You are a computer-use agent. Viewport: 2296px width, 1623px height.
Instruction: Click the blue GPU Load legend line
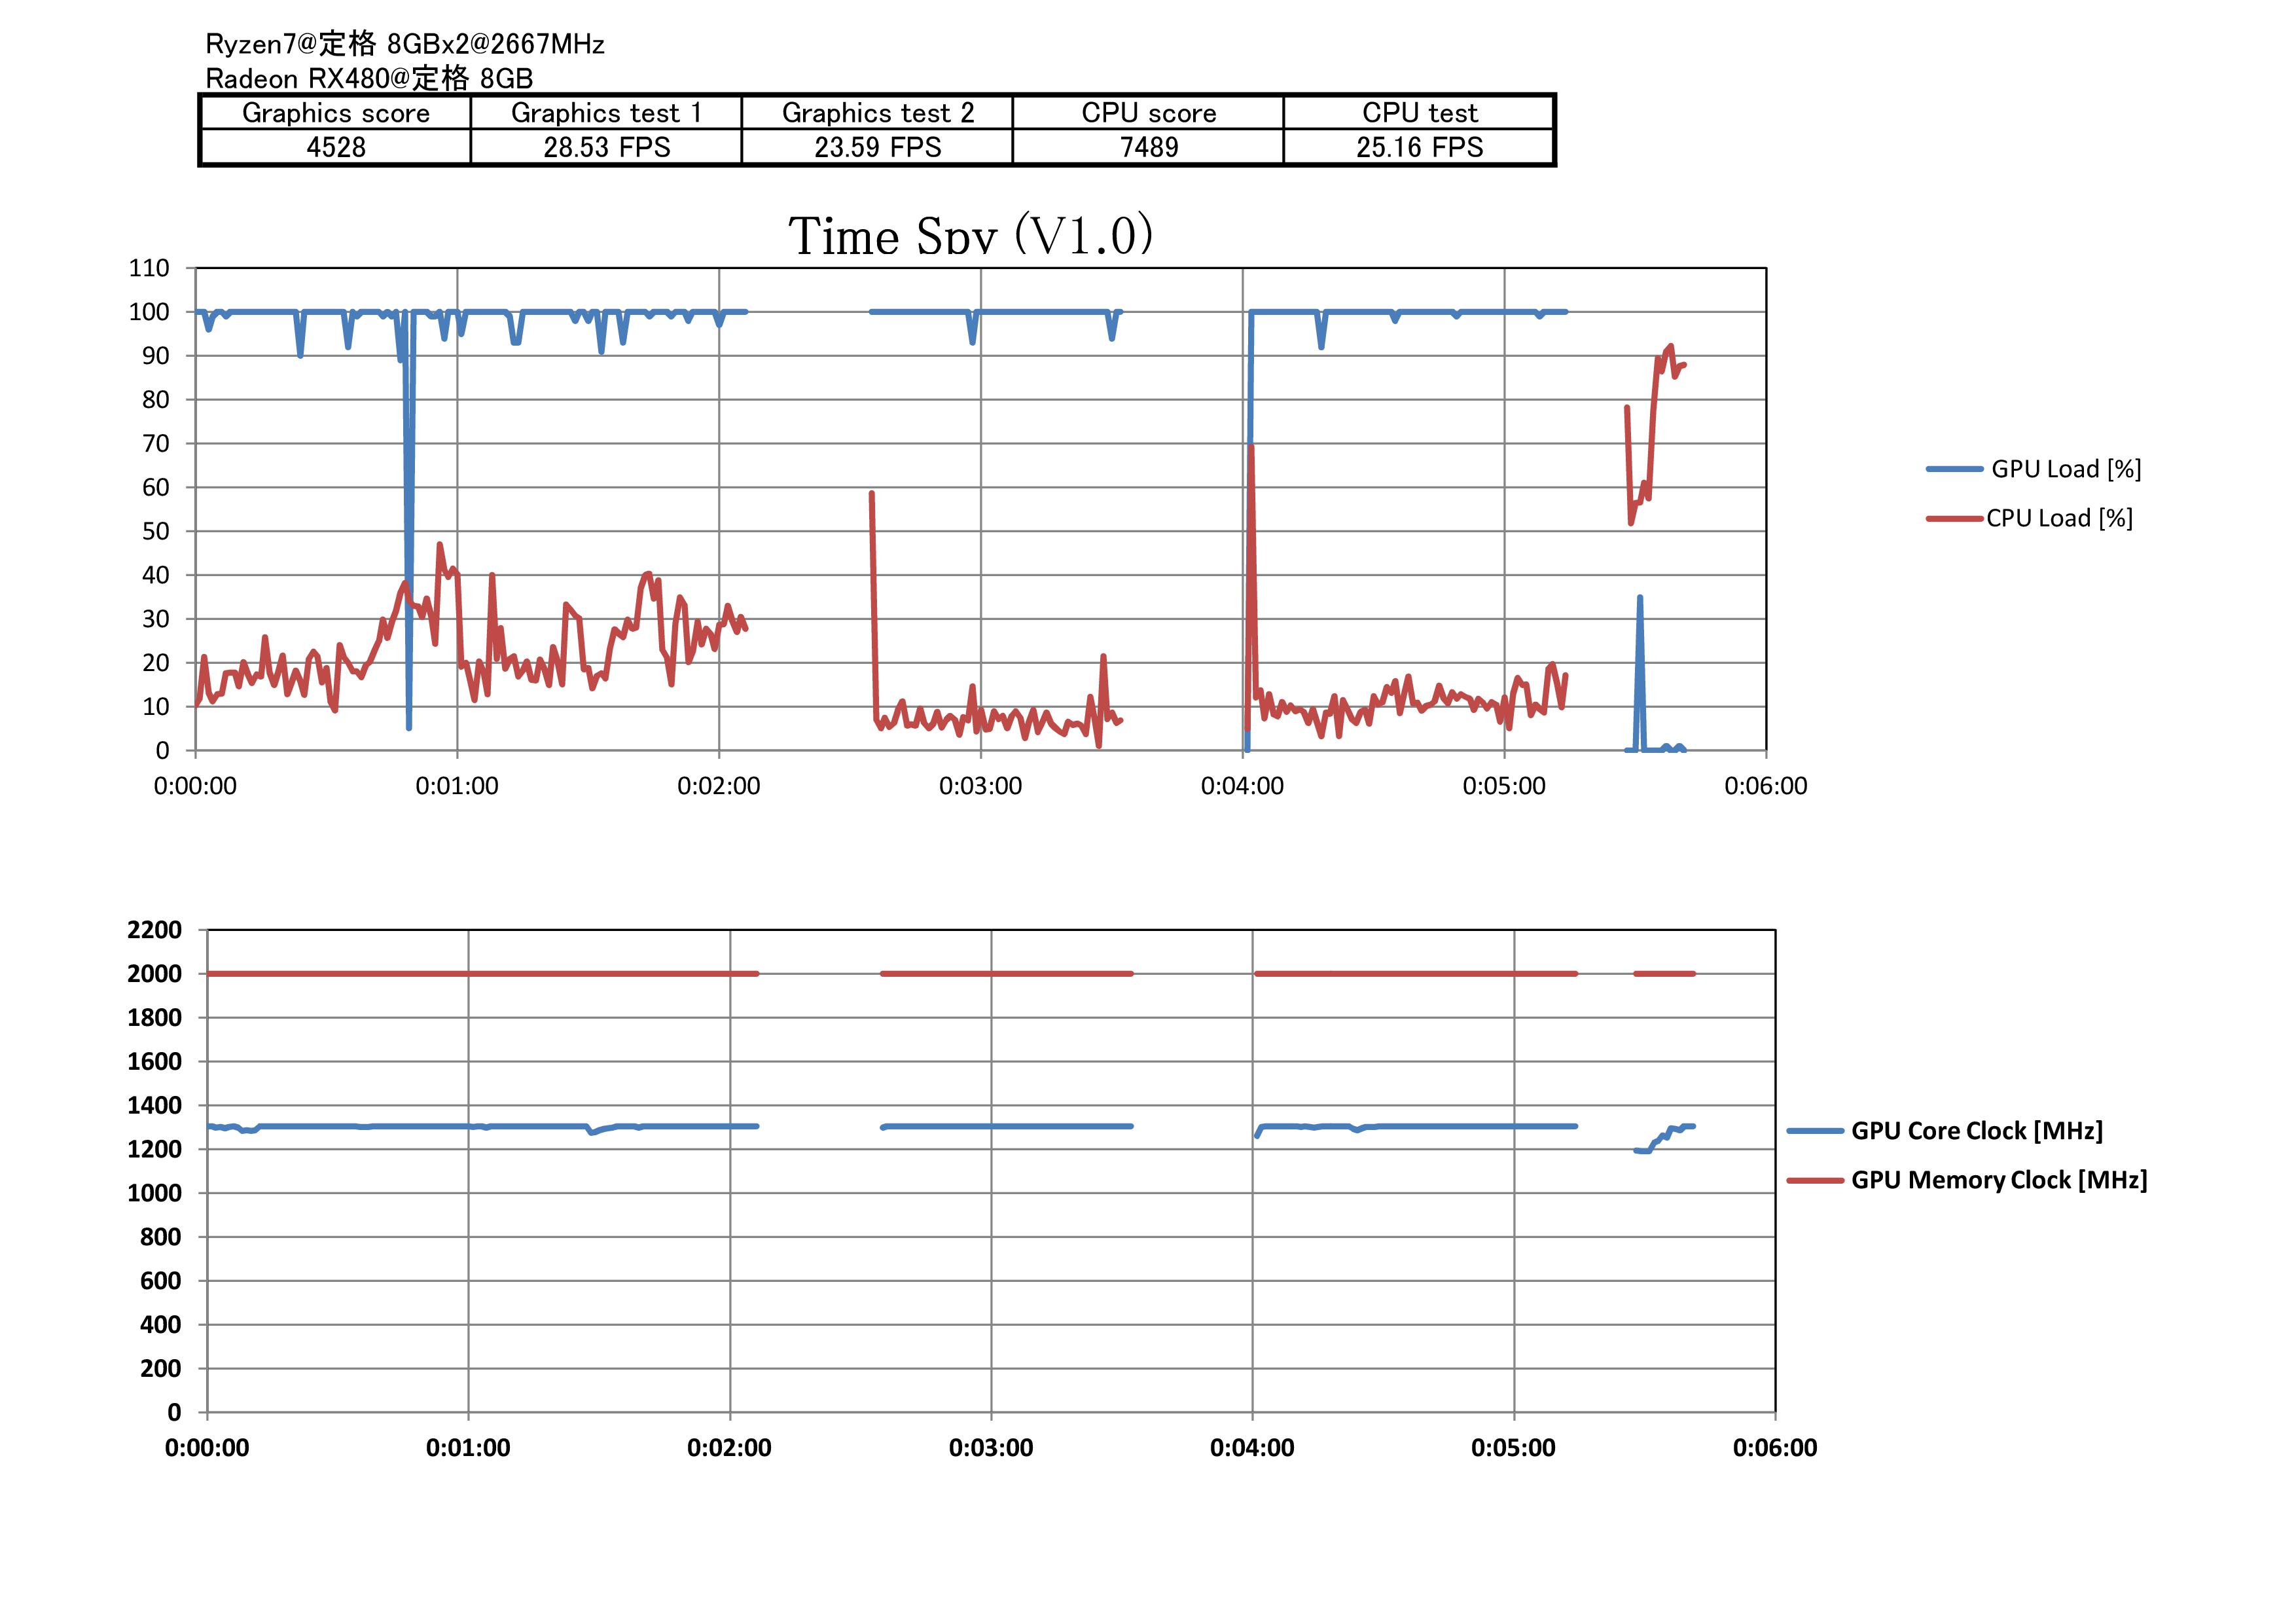(x=1954, y=469)
